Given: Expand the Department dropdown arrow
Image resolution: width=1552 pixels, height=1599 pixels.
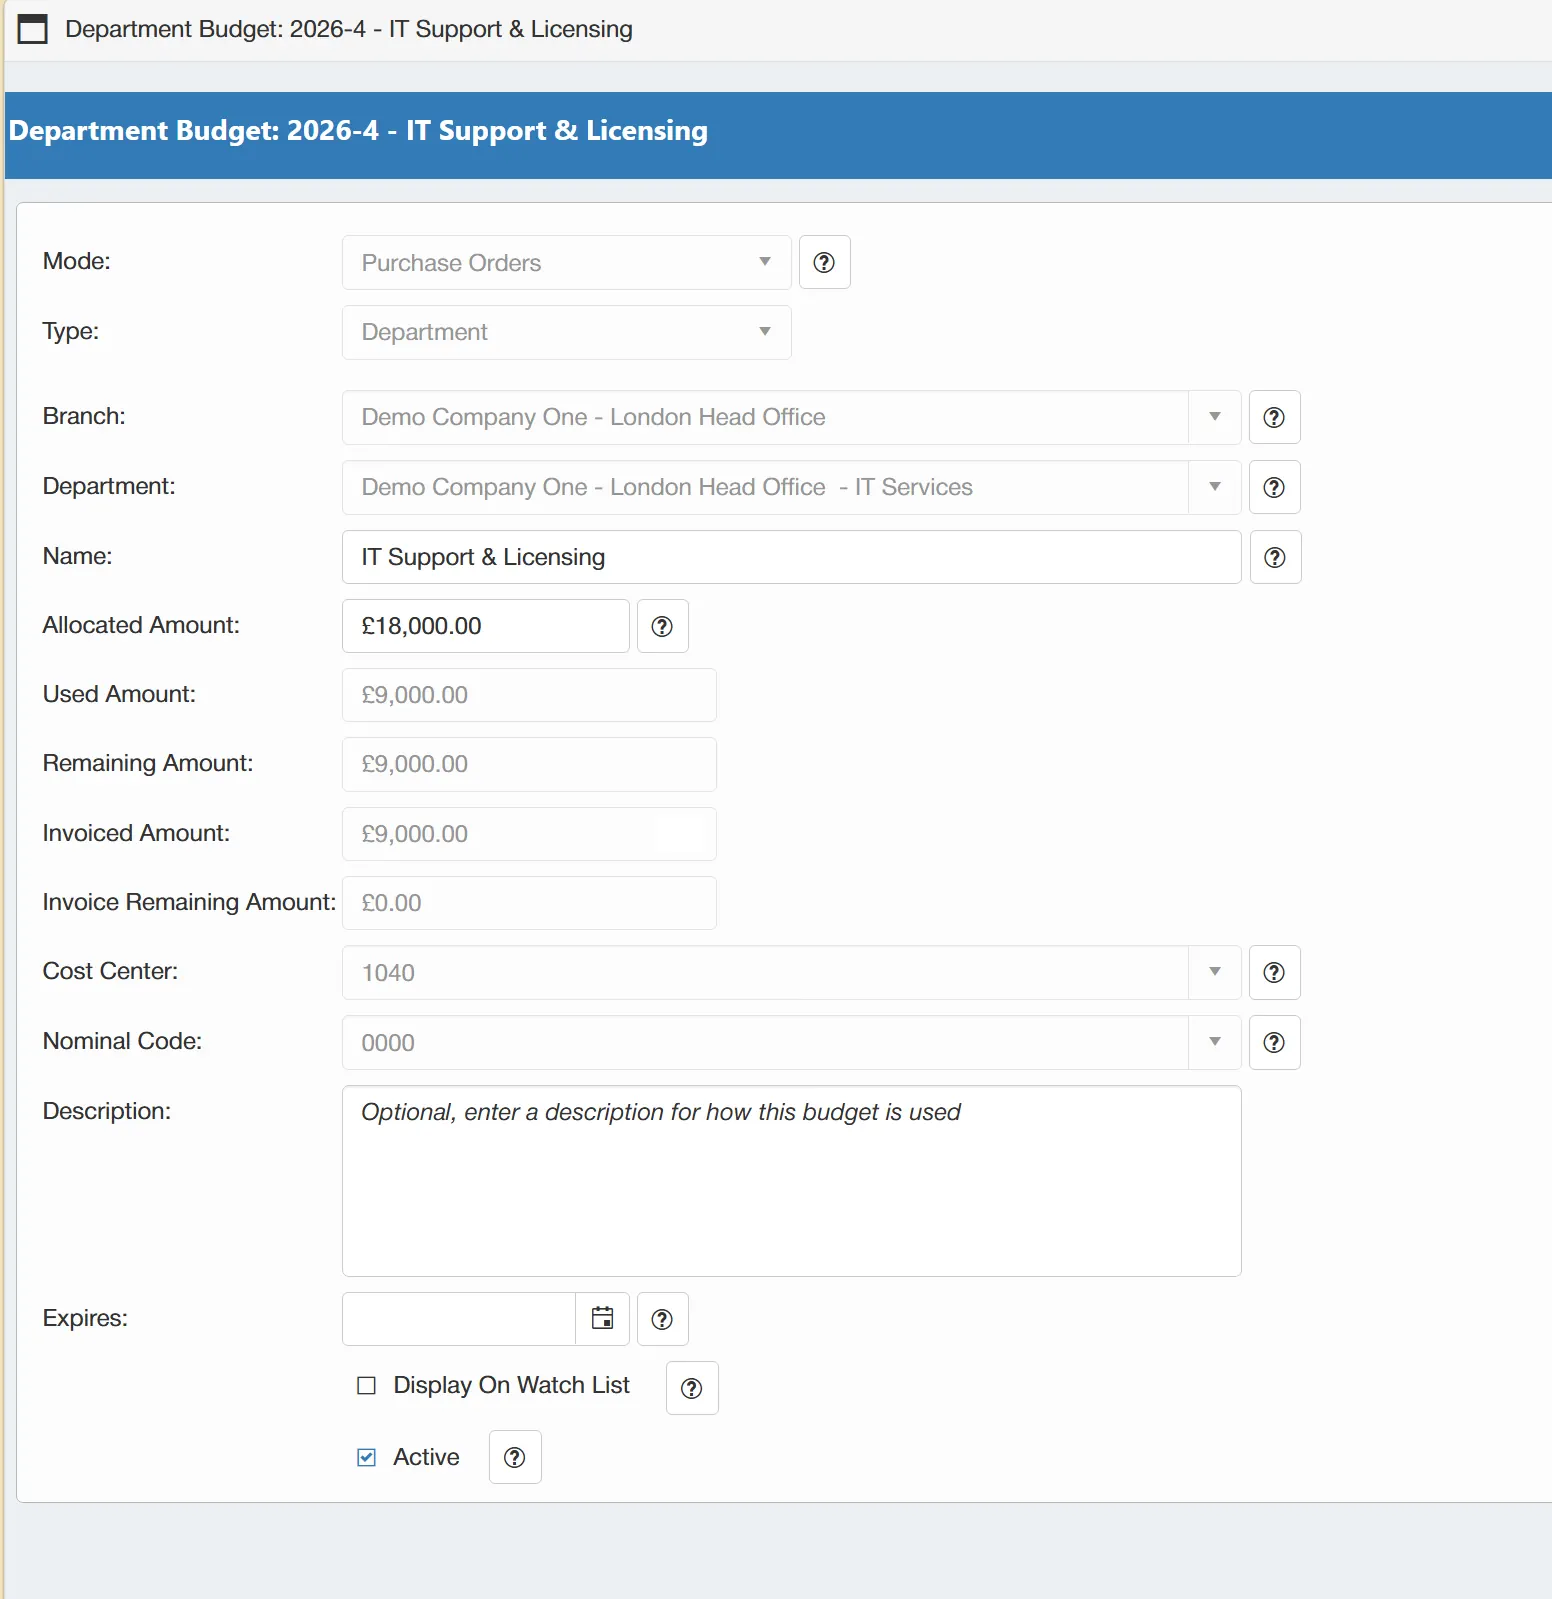Looking at the screenshot, I should tap(1215, 487).
